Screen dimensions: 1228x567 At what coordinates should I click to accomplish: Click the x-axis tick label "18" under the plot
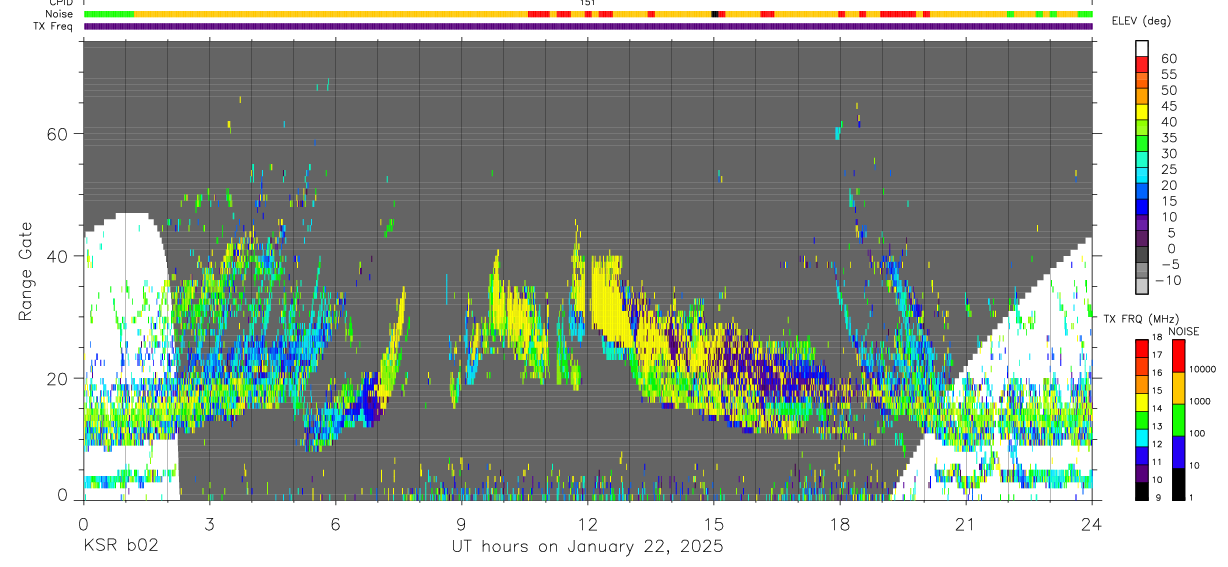click(x=840, y=524)
